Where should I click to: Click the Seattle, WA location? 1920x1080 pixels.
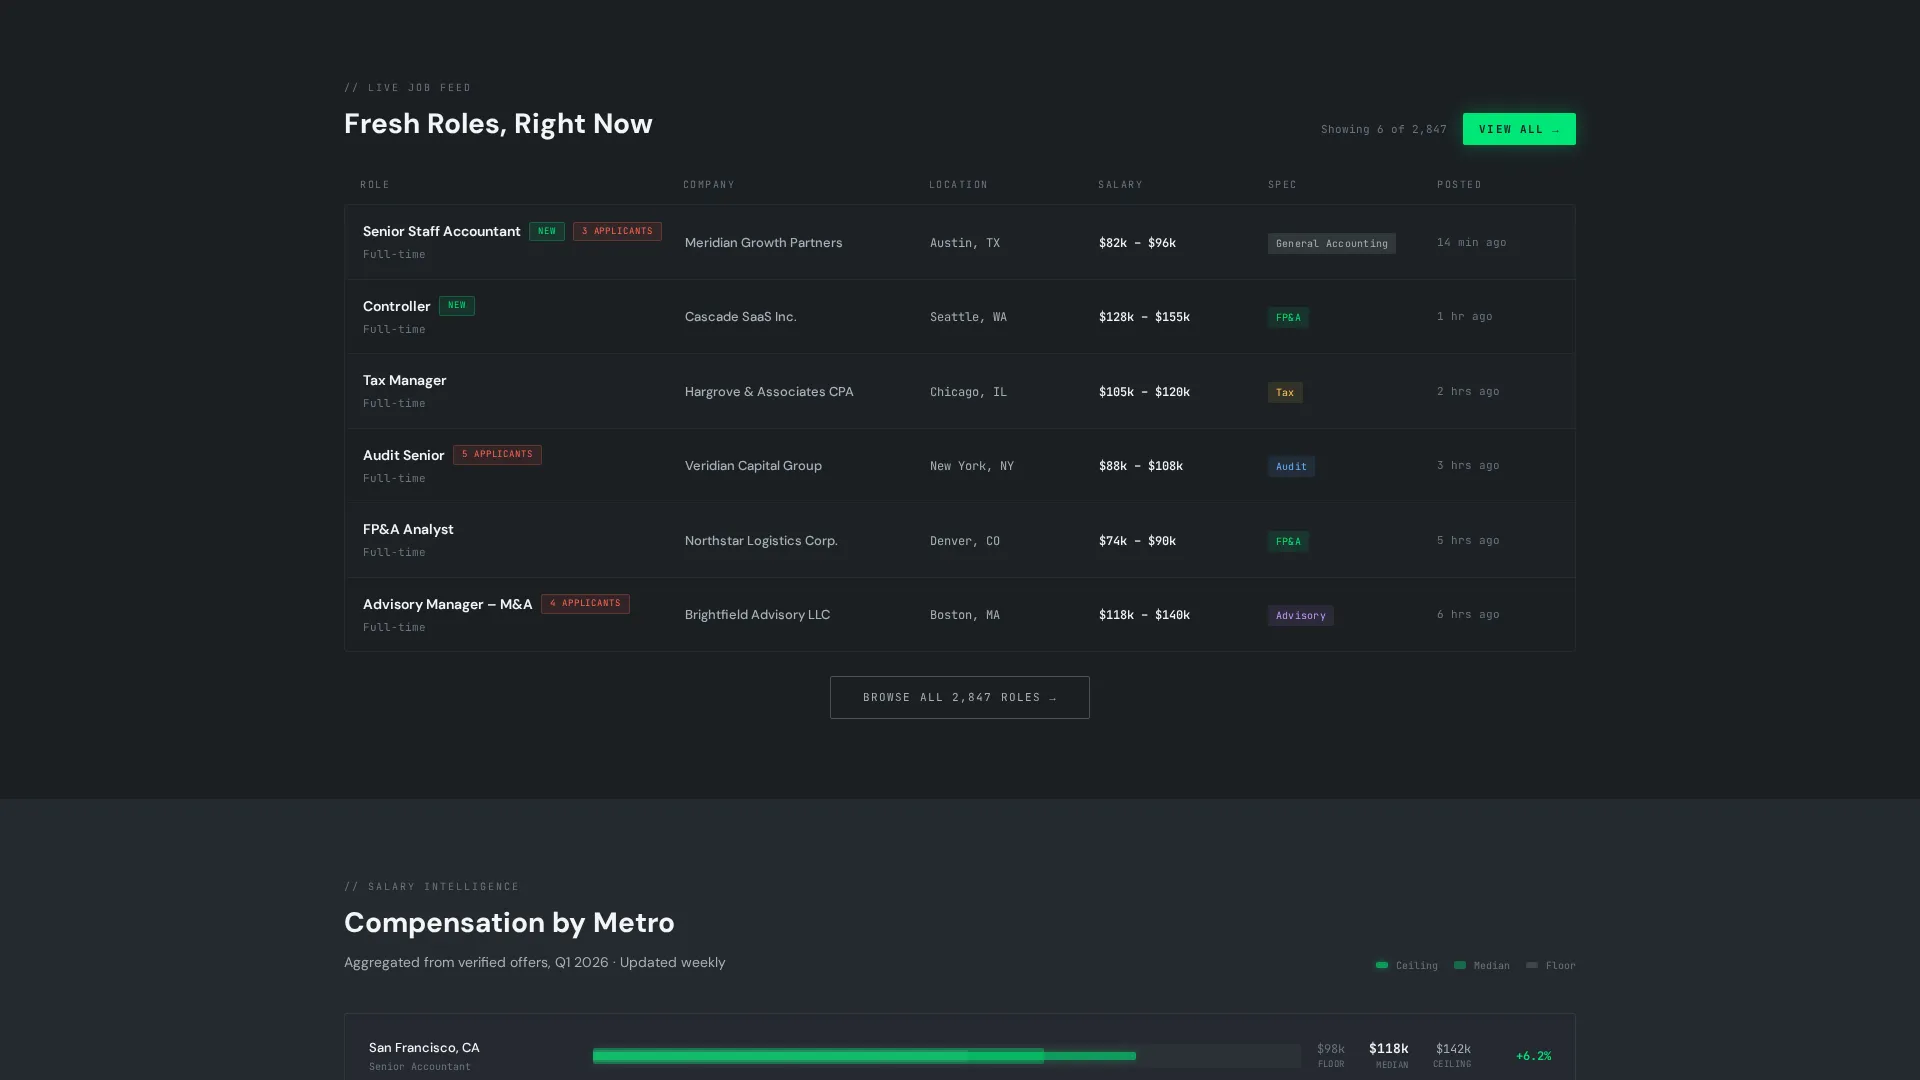(x=968, y=316)
